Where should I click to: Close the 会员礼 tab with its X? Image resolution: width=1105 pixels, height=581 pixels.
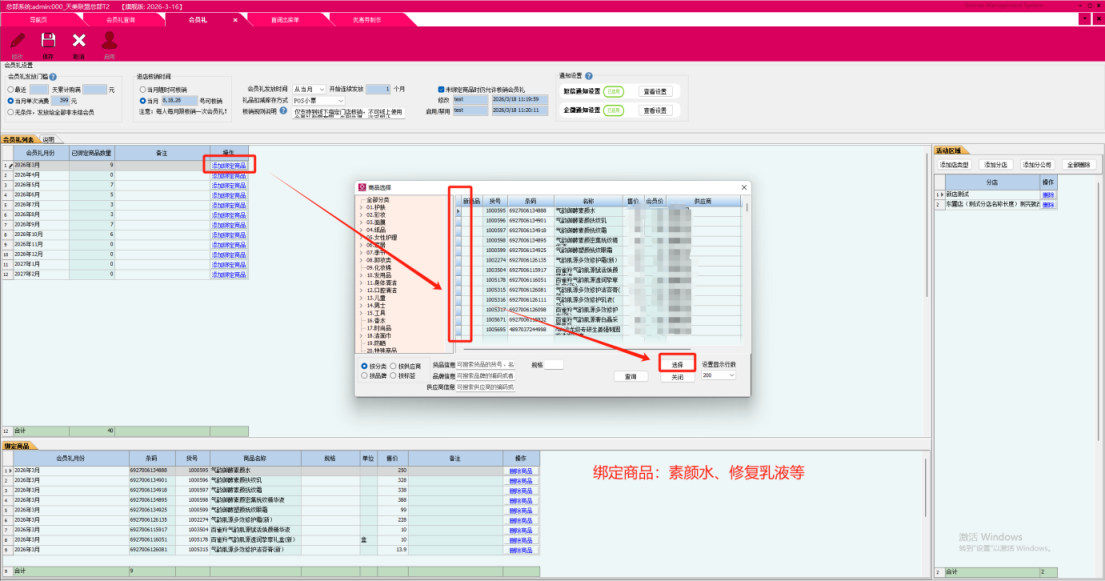[236, 19]
